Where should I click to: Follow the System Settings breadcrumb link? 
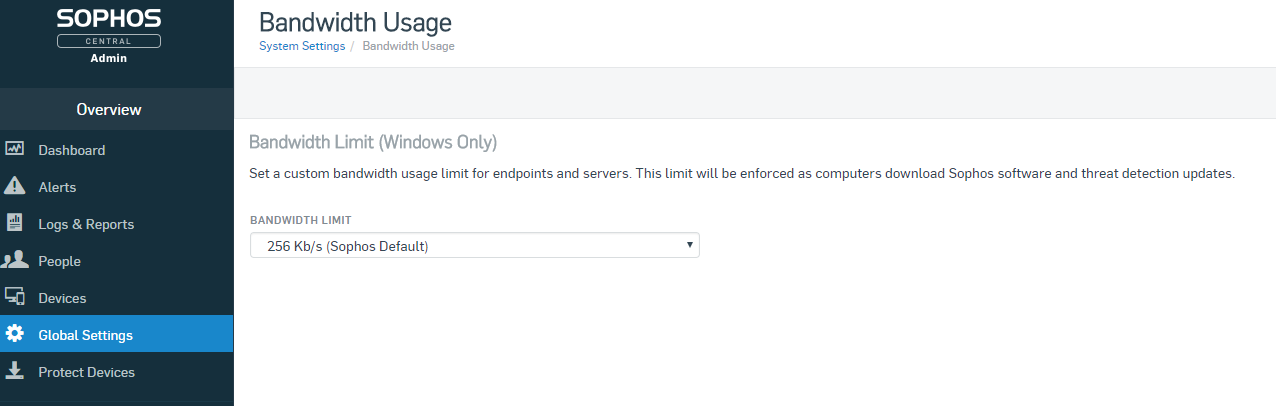(302, 46)
